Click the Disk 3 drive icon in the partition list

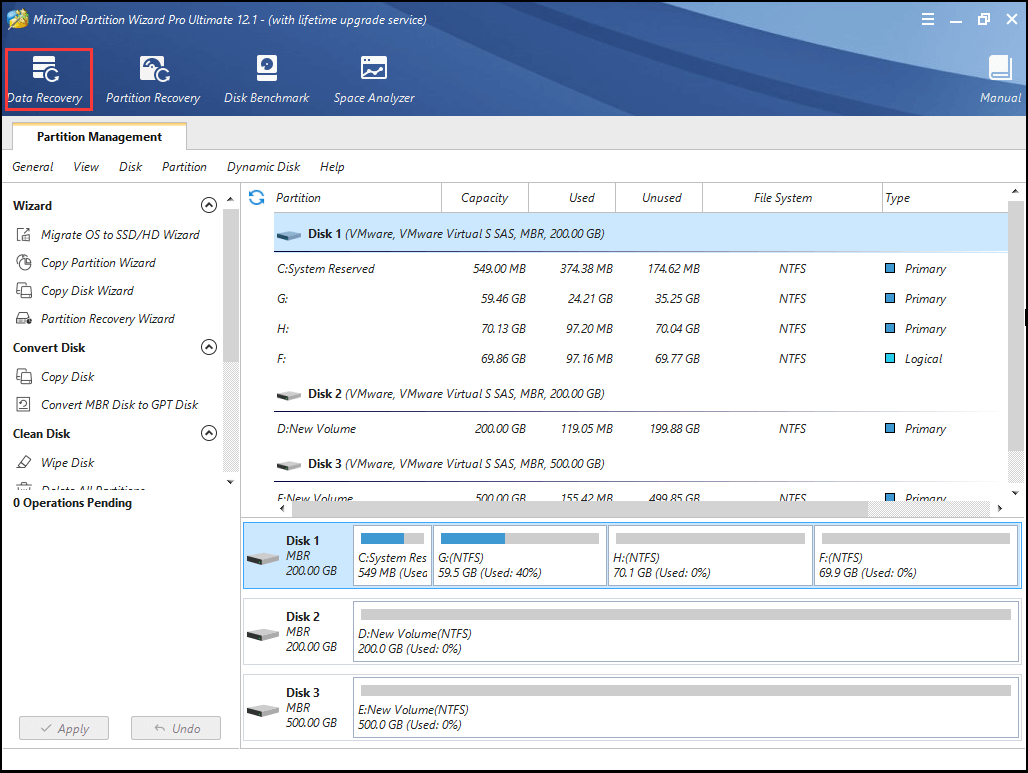pos(288,465)
